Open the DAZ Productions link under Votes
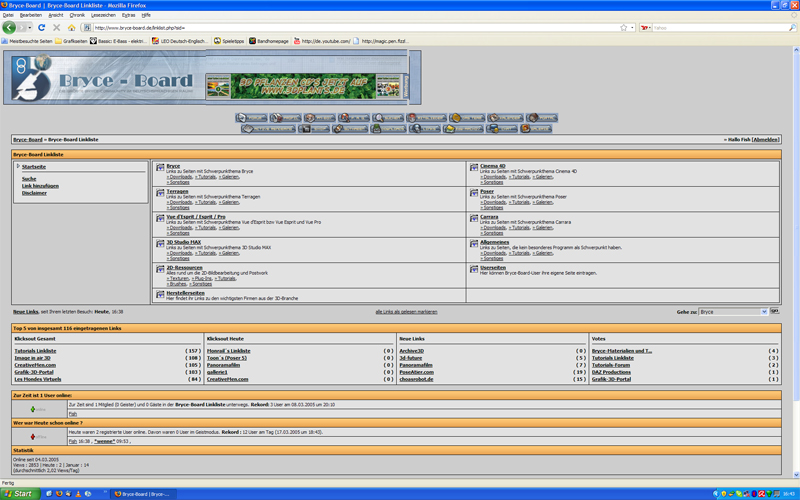This screenshot has height=500, width=800. pos(611,372)
